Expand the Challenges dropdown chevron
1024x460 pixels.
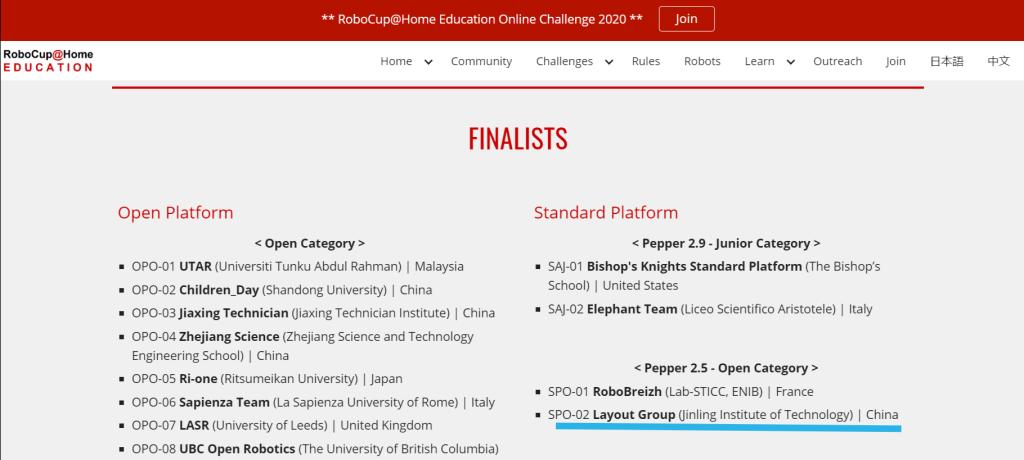(x=609, y=62)
